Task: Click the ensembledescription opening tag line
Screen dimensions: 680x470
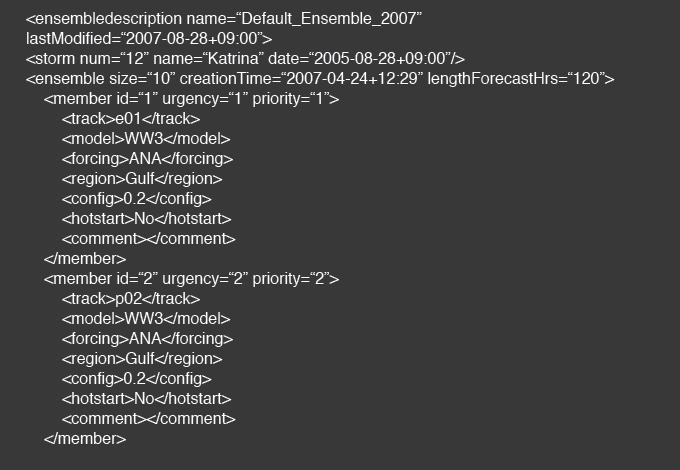Action: point(224,19)
